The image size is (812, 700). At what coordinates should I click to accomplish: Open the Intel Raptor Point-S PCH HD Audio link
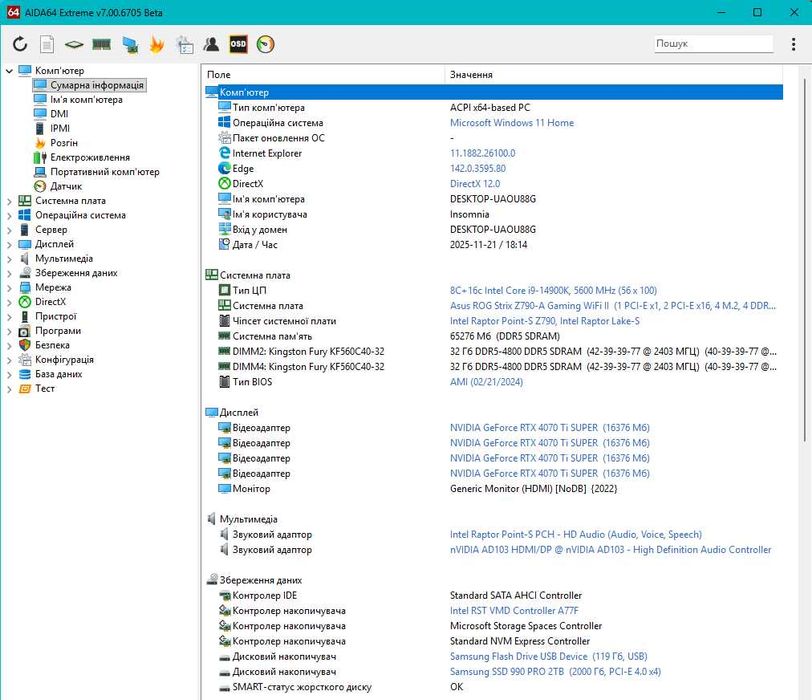(576, 534)
